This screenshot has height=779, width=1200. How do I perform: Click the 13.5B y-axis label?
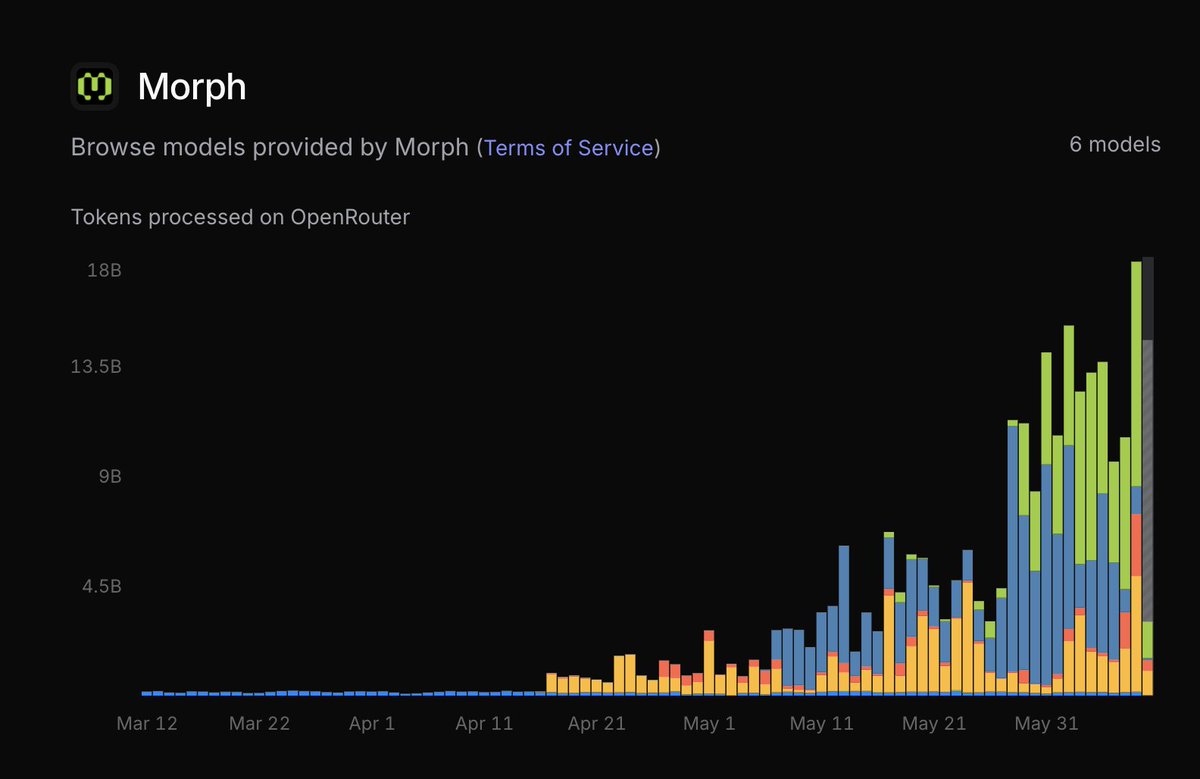pos(96,367)
